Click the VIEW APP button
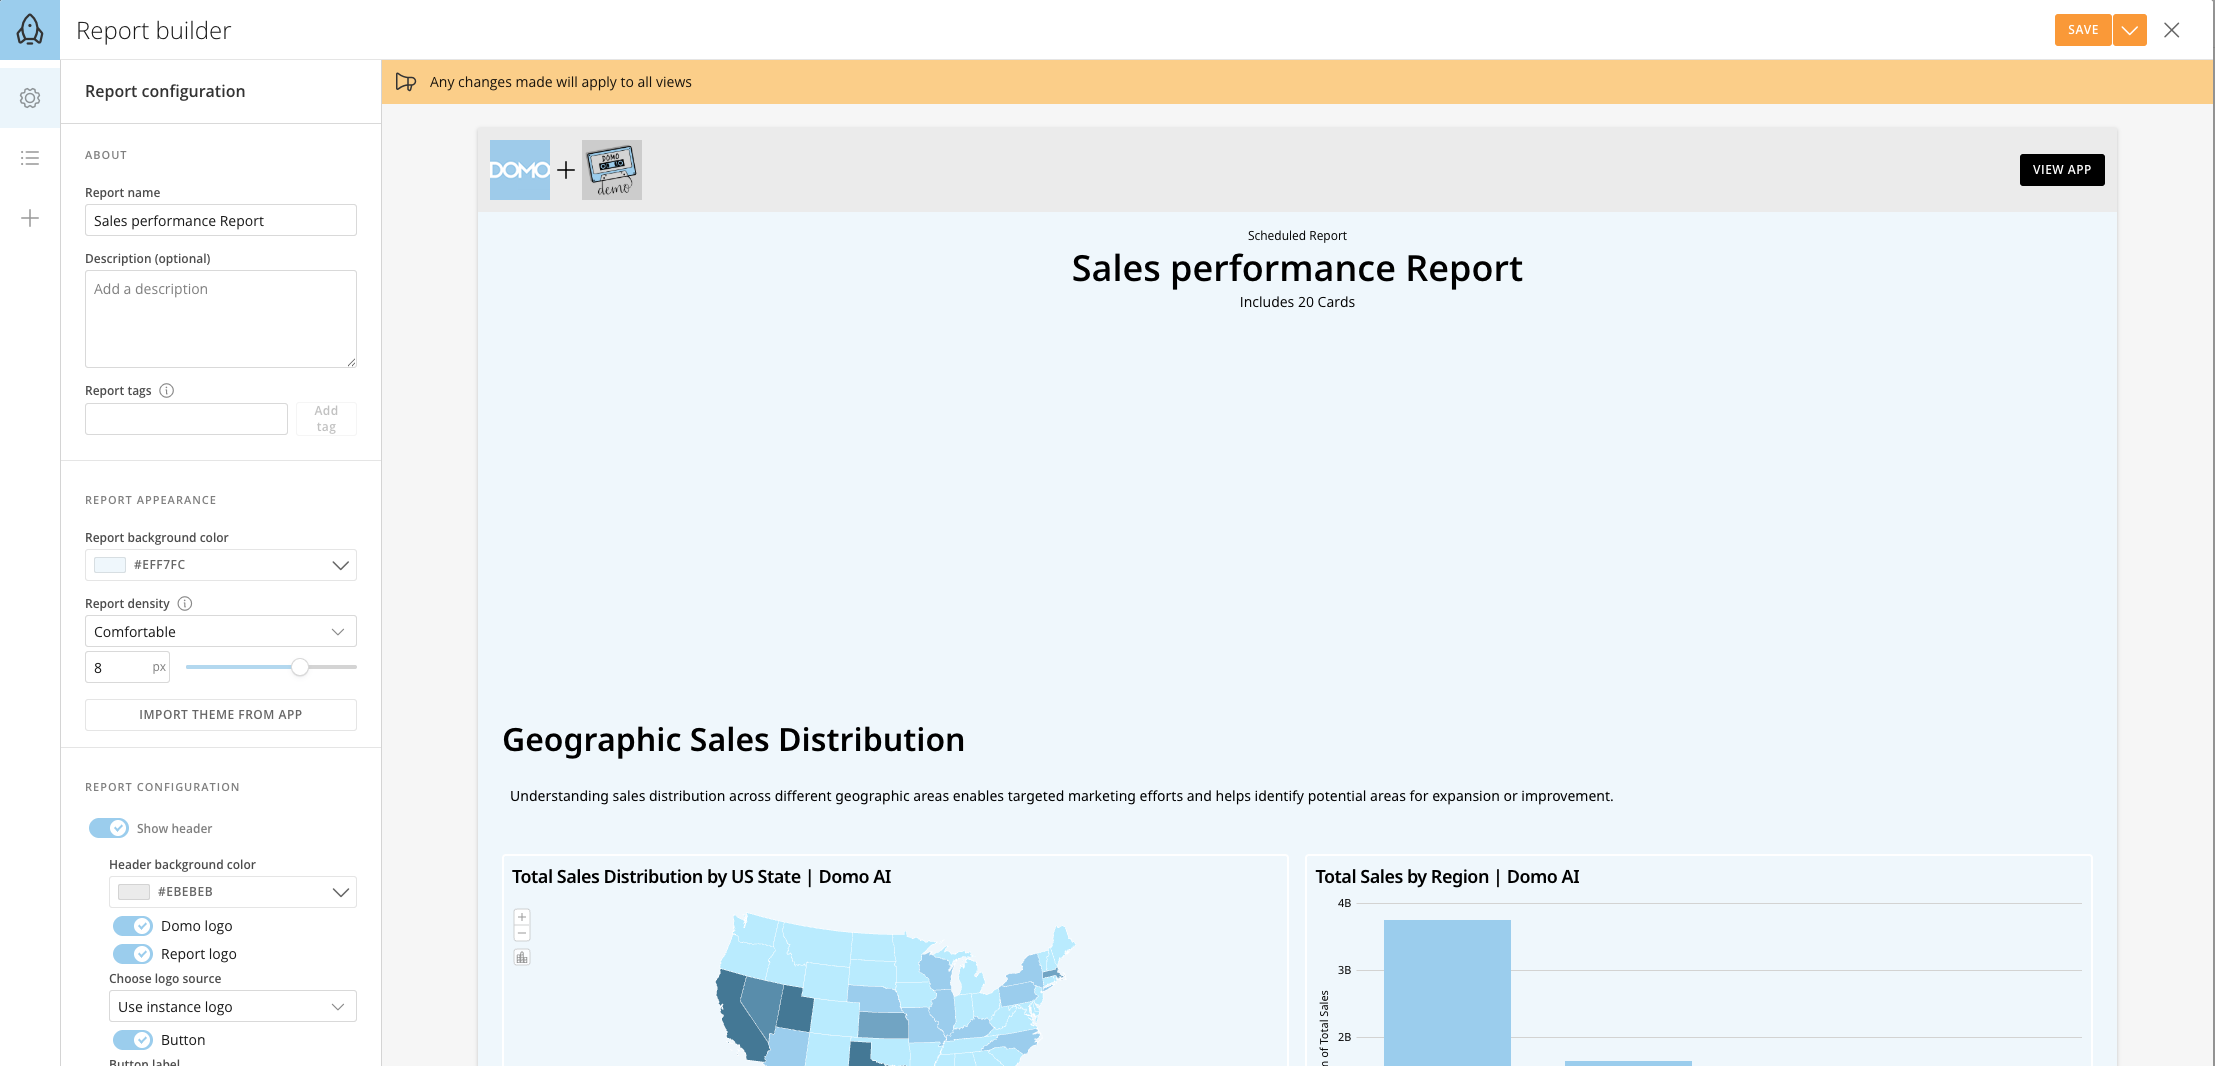Screen dimensions: 2215x1066 [x=2062, y=170]
